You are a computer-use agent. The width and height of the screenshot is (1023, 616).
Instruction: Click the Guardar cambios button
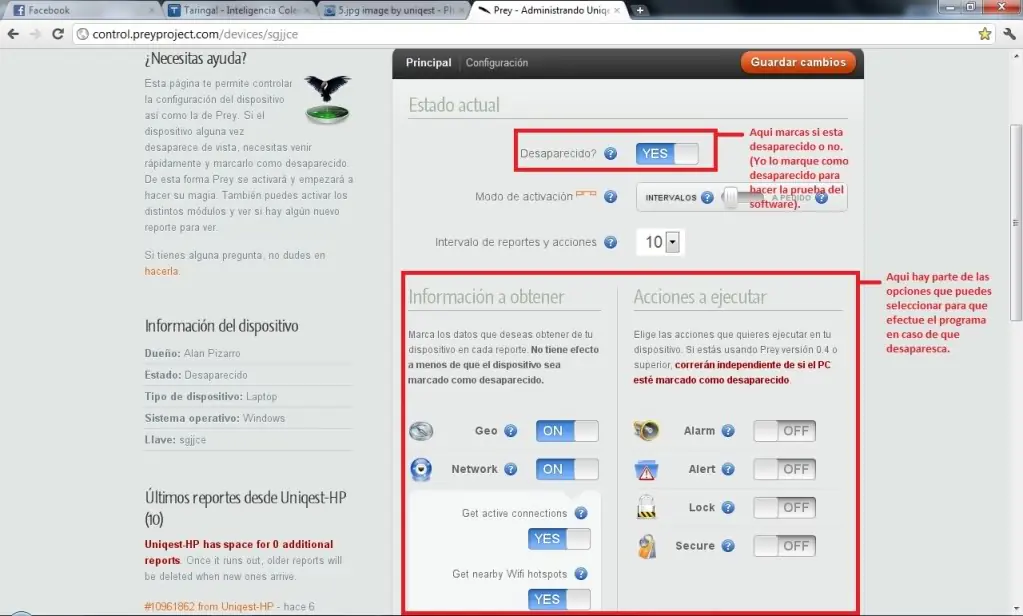tap(798, 62)
